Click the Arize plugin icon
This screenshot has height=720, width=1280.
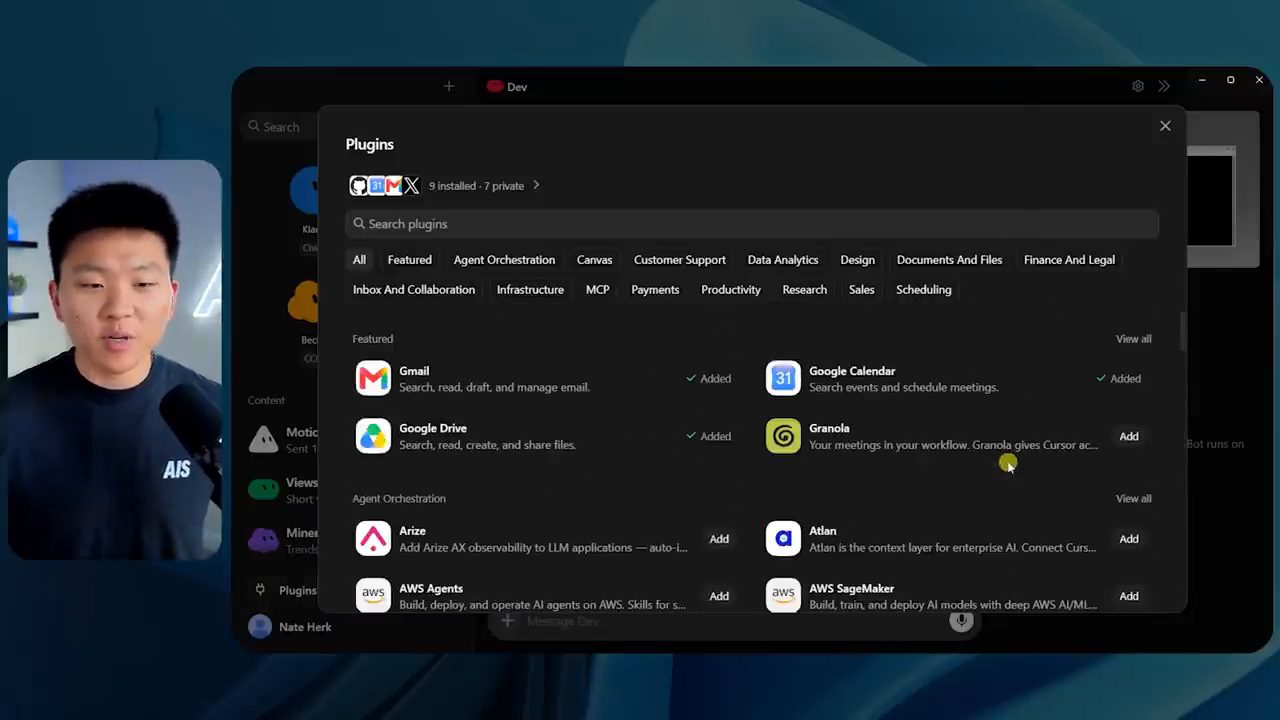pyautogui.click(x=373, y=539)
